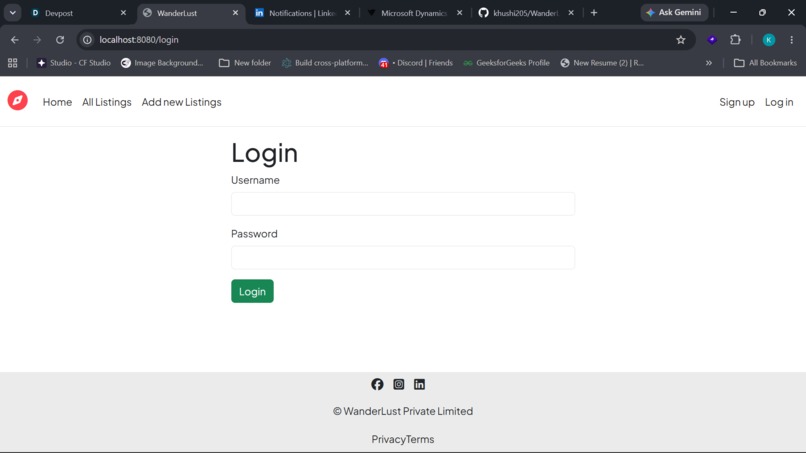This screenshot has height=453, width=806.
Task: Close the Notifications LinkedIn tab
Action: tap(347, 13)
